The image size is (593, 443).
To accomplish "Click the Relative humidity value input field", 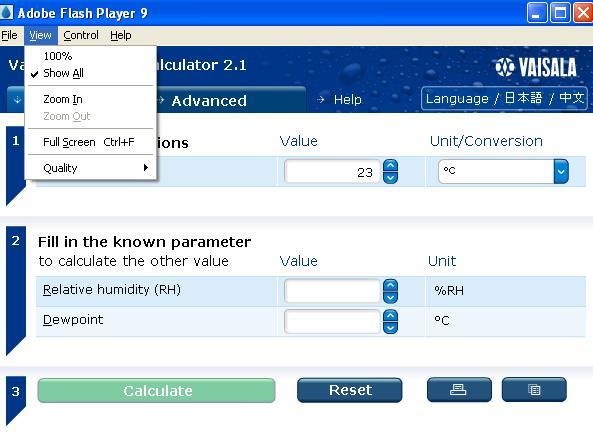I will [332, 291].
